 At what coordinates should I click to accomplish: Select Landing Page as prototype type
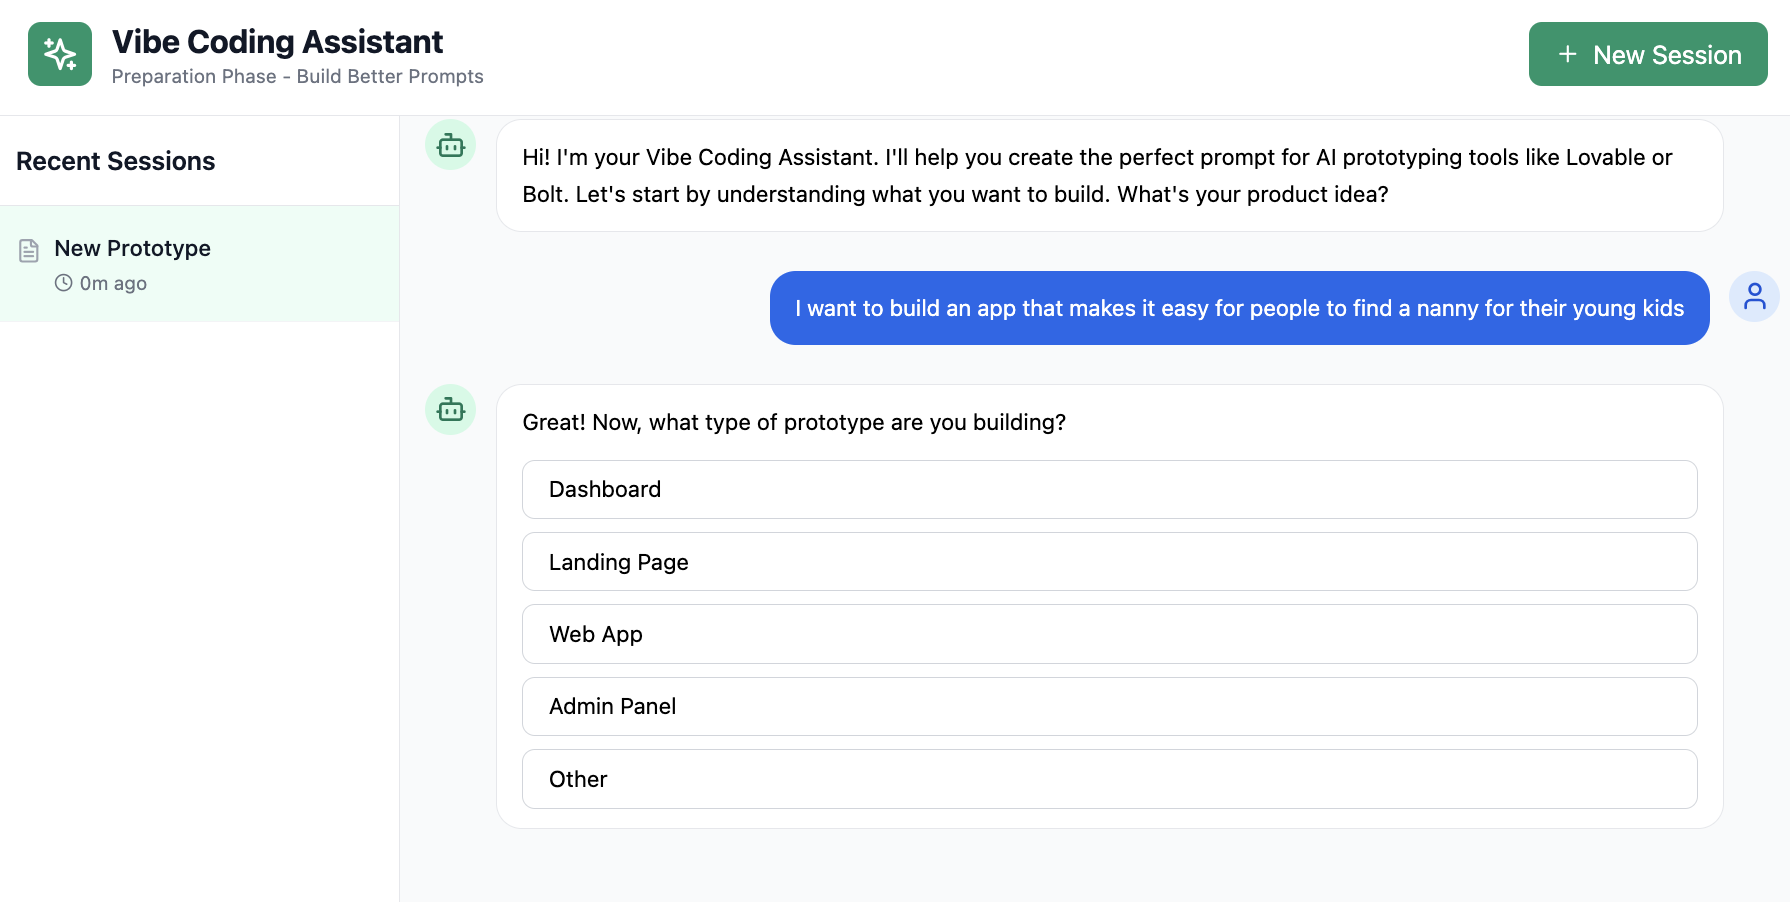pyautogui.click(x=1109, y=562)
